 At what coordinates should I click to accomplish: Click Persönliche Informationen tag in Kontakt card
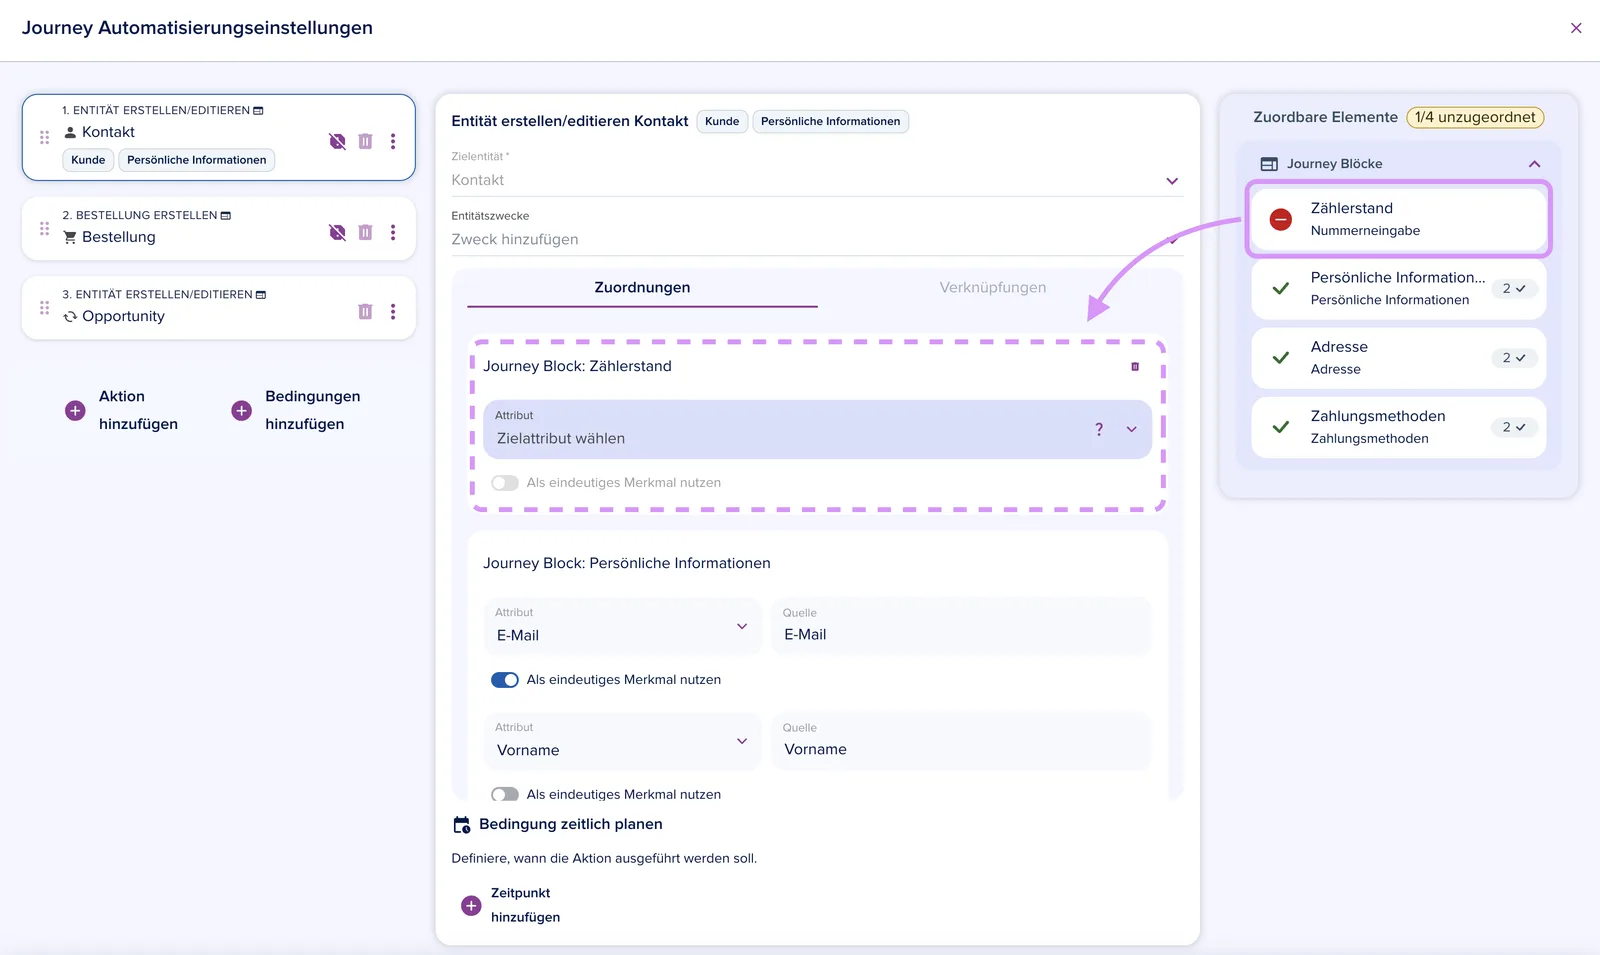(x=196, y=160)
